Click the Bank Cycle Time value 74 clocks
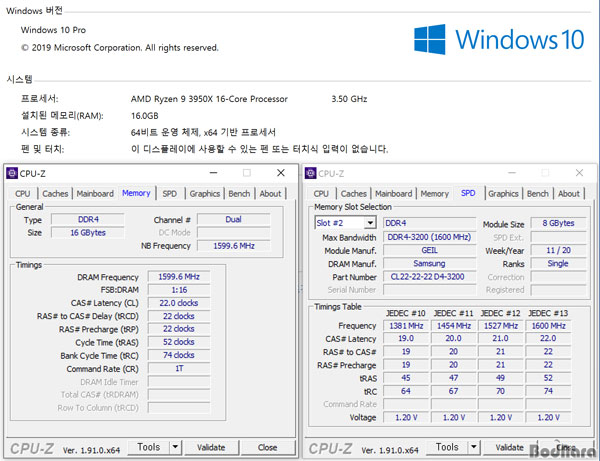 point(179,355)
